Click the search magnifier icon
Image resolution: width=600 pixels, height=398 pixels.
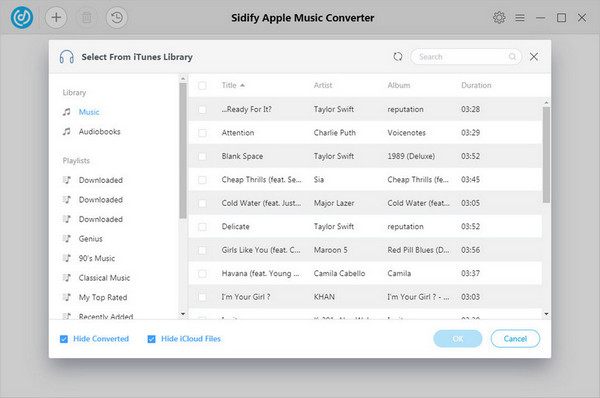tap(512, 57)
